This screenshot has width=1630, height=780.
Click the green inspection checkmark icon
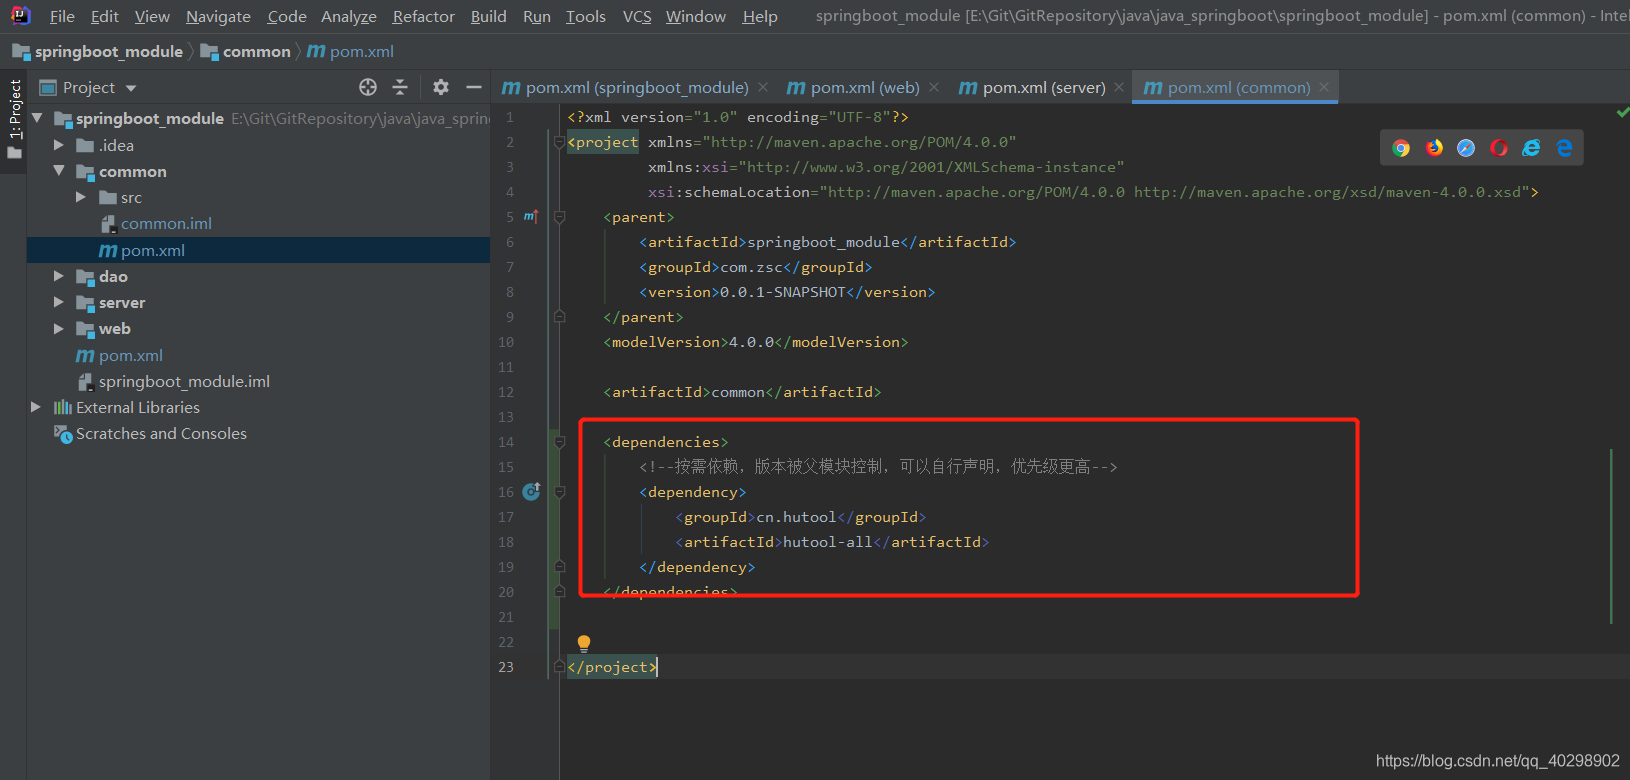(1622, 113)
